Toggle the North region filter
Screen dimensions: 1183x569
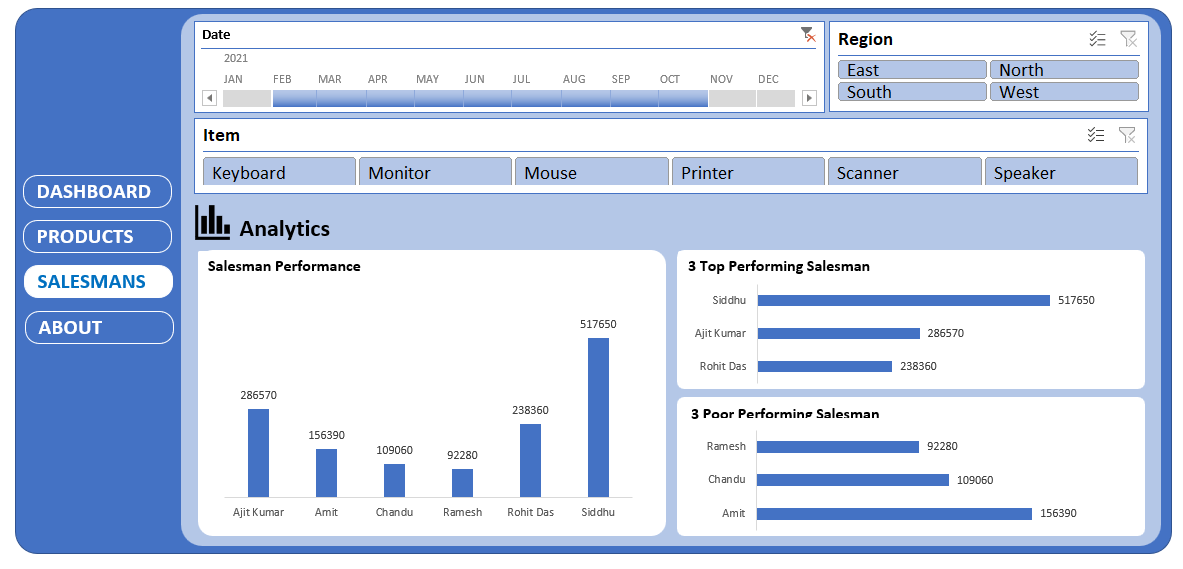point(1064,70)
